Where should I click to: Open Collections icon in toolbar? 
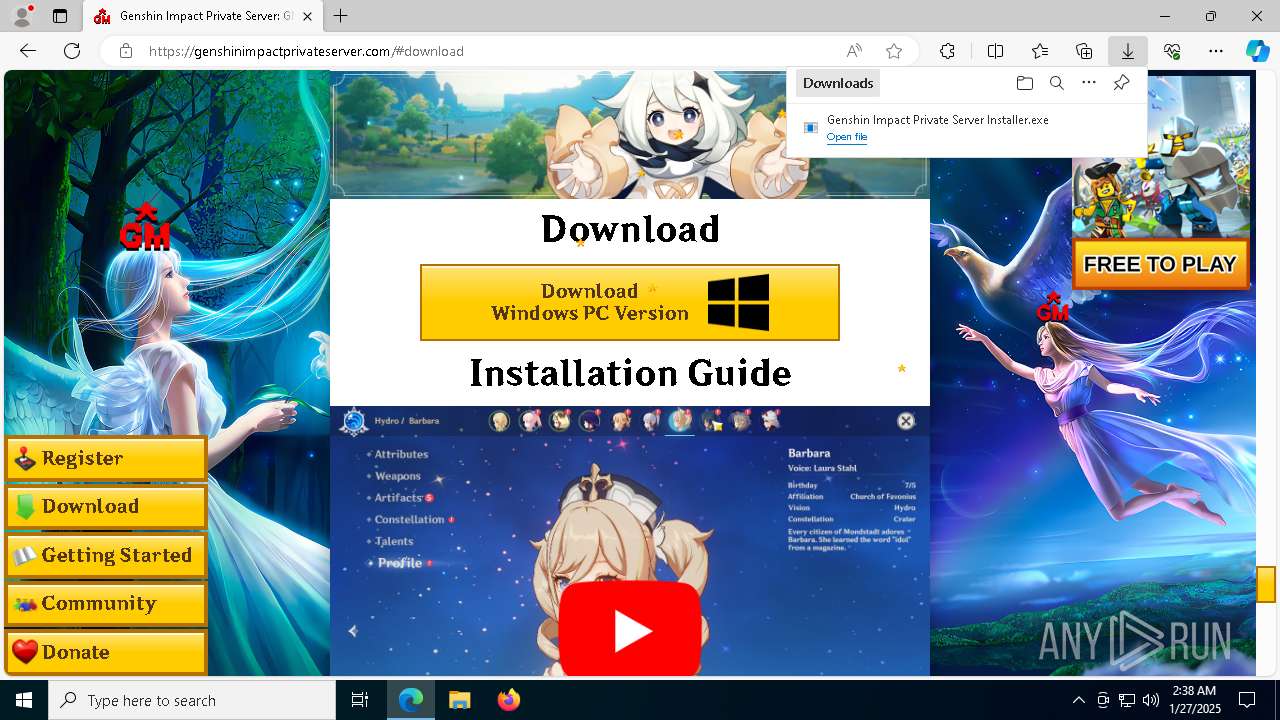1084,51
